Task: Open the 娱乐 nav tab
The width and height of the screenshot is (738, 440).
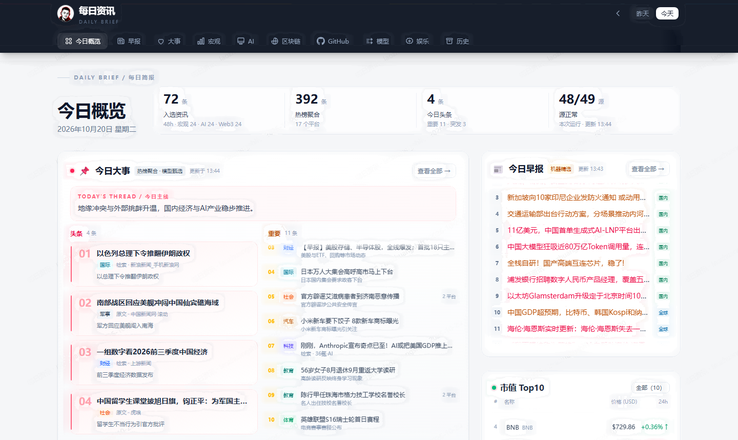Action: pos(417,41)
